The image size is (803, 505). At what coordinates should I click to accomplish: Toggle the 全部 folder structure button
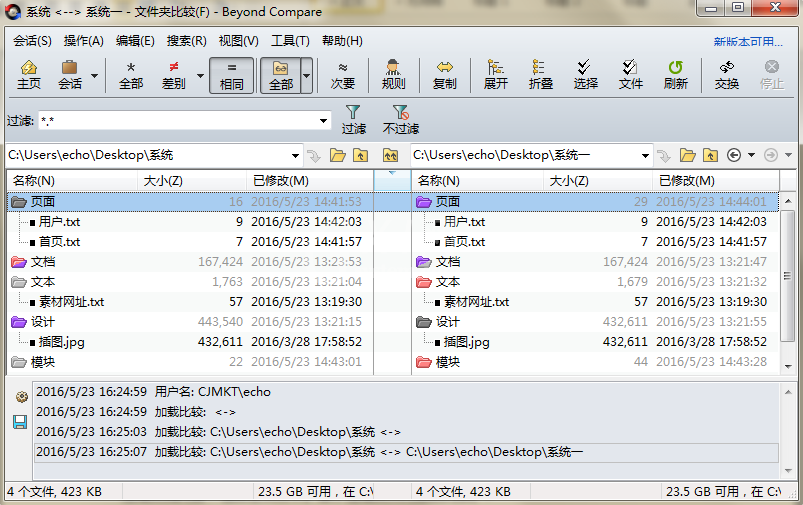(281, 75)
